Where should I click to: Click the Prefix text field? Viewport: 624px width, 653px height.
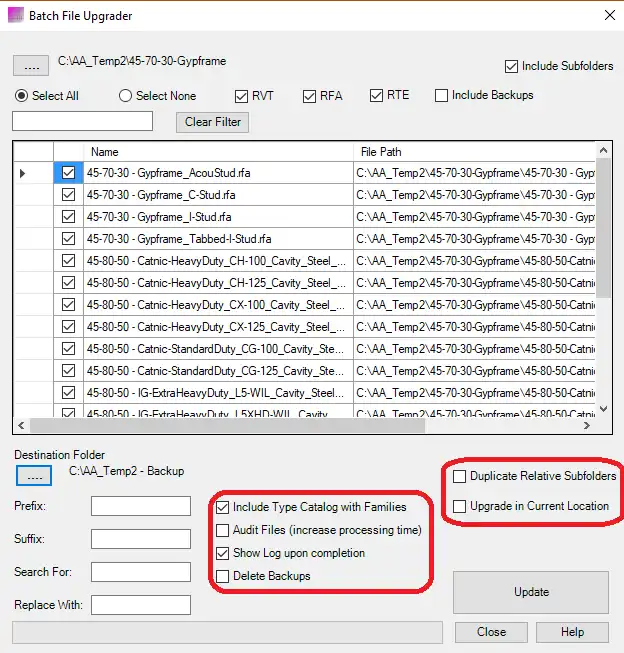(141, 506)
